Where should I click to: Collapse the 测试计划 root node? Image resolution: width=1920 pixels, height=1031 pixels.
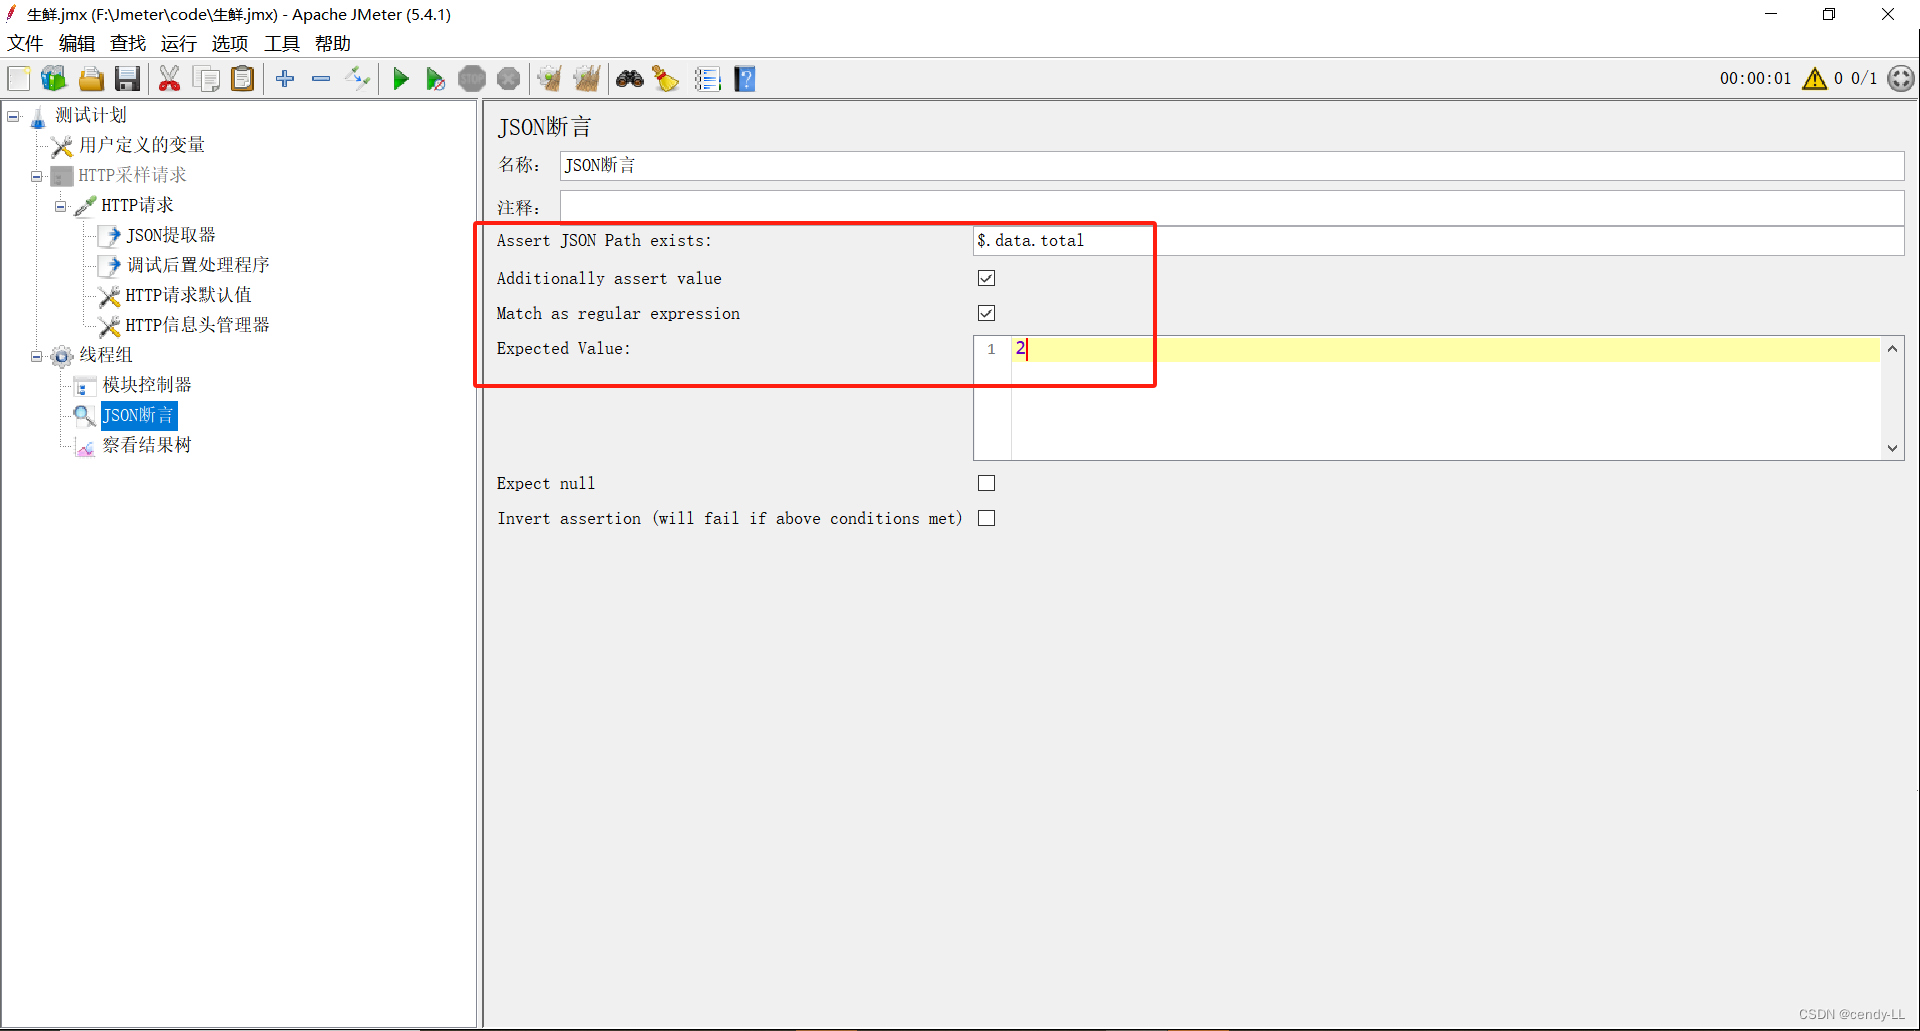pos(13,116)
